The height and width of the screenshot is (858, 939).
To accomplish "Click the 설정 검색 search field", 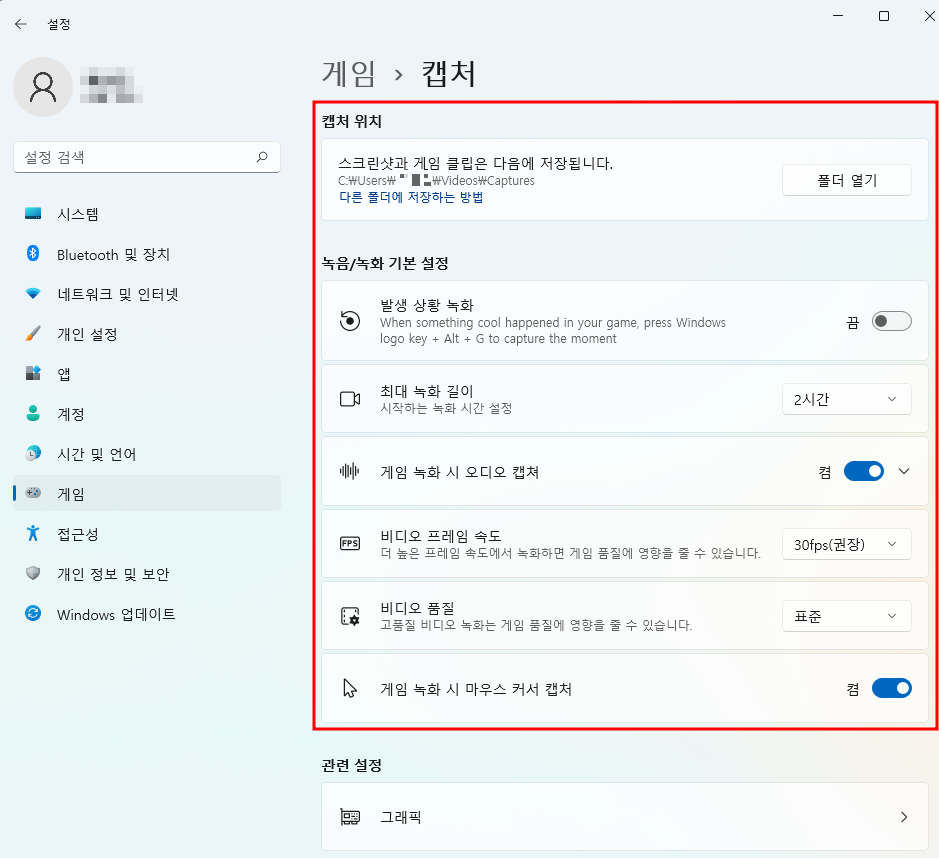I will 147,157.
